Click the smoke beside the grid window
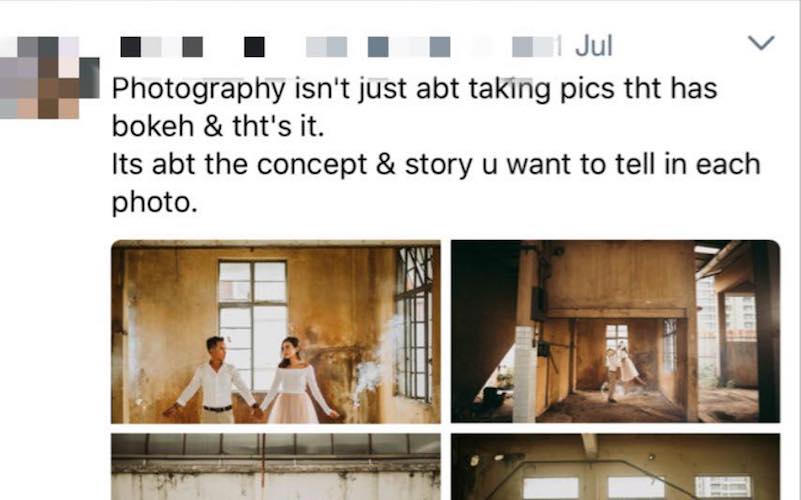 pyautogui.click(x=376, y=360)
